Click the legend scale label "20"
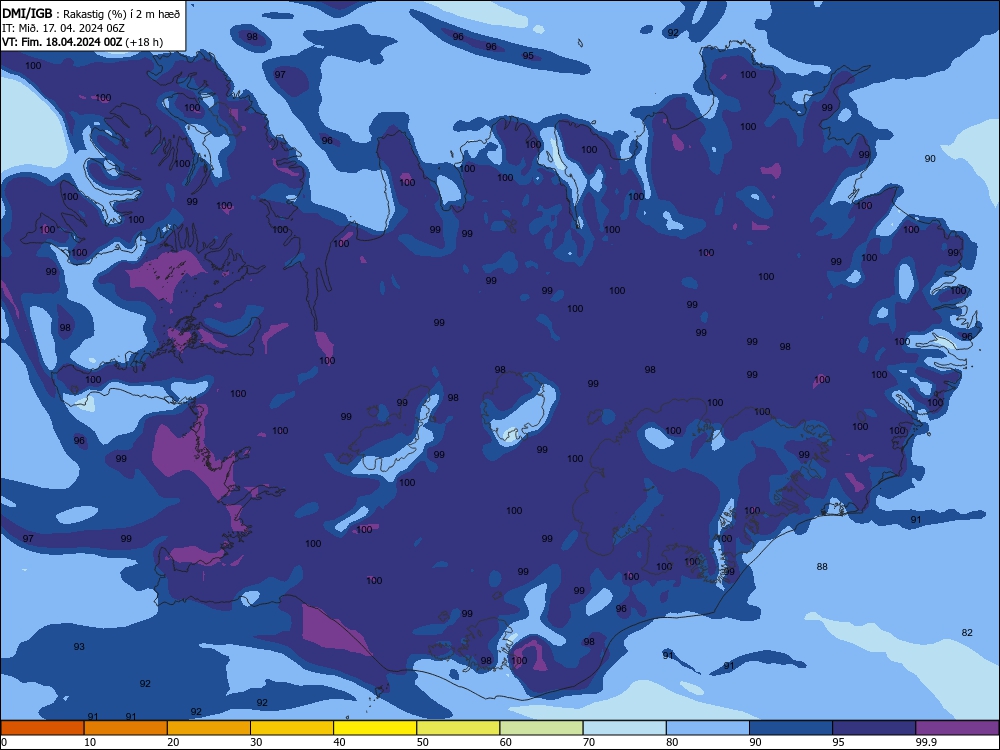The image size is (1000, 750). point(173,742)
